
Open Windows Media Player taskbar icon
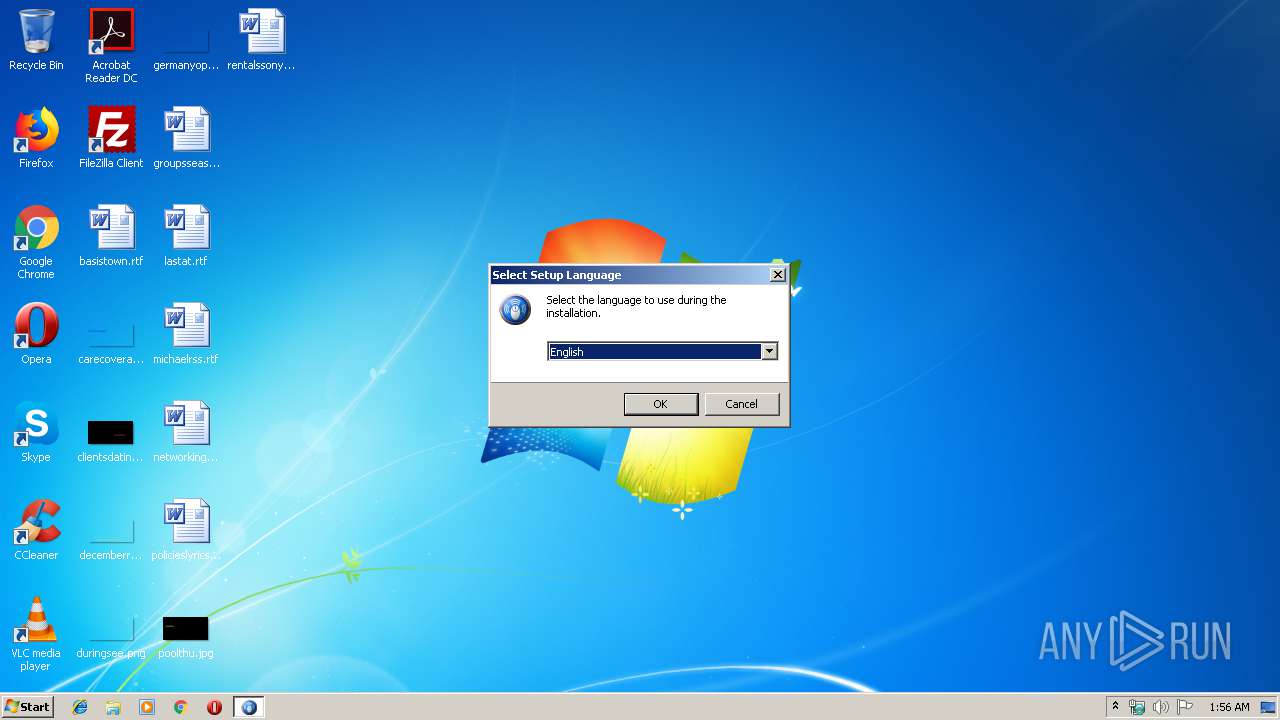(147, 707)
